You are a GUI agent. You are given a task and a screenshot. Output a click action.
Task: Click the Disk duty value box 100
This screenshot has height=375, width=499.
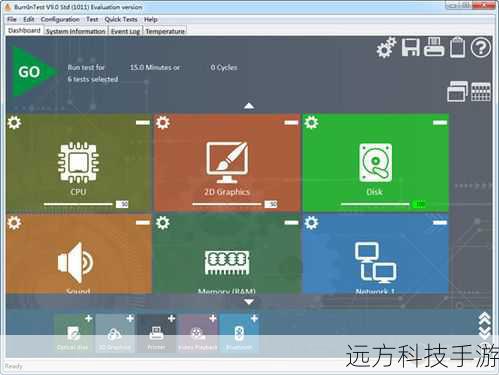(x=419, y=204)
